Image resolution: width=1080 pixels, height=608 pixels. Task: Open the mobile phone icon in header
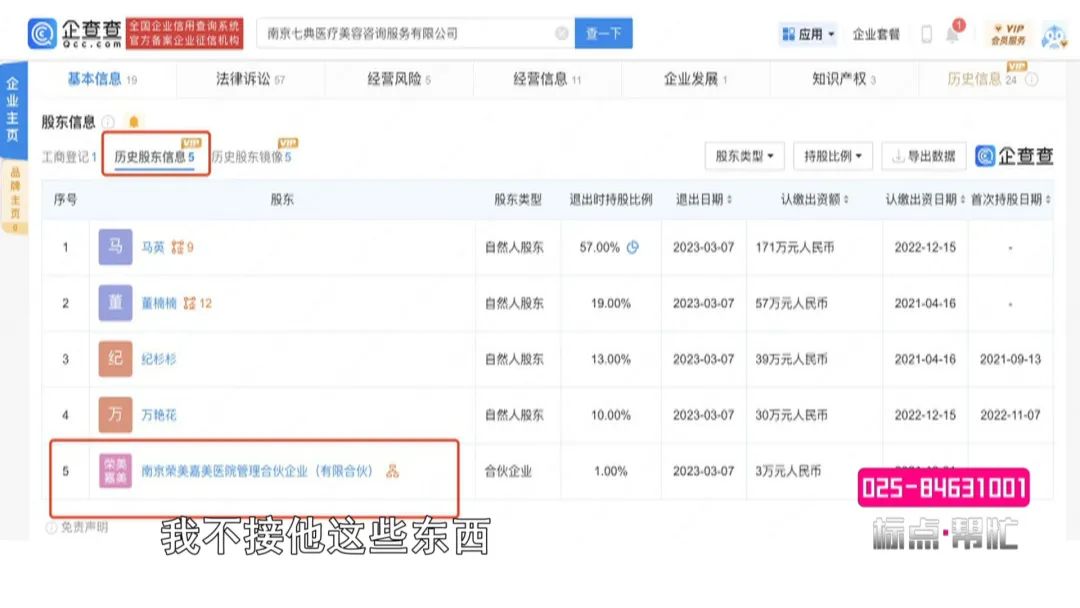point(926,34)
